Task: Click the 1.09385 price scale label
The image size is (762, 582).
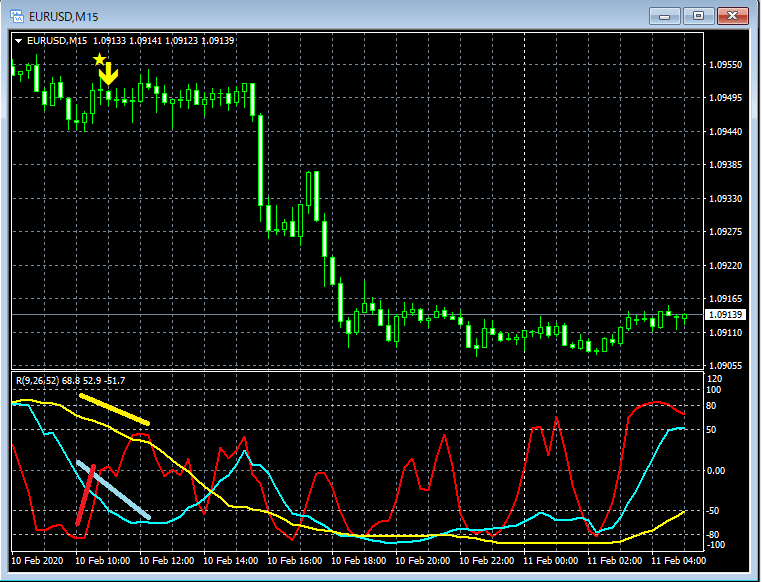Action: coord(725,165)
